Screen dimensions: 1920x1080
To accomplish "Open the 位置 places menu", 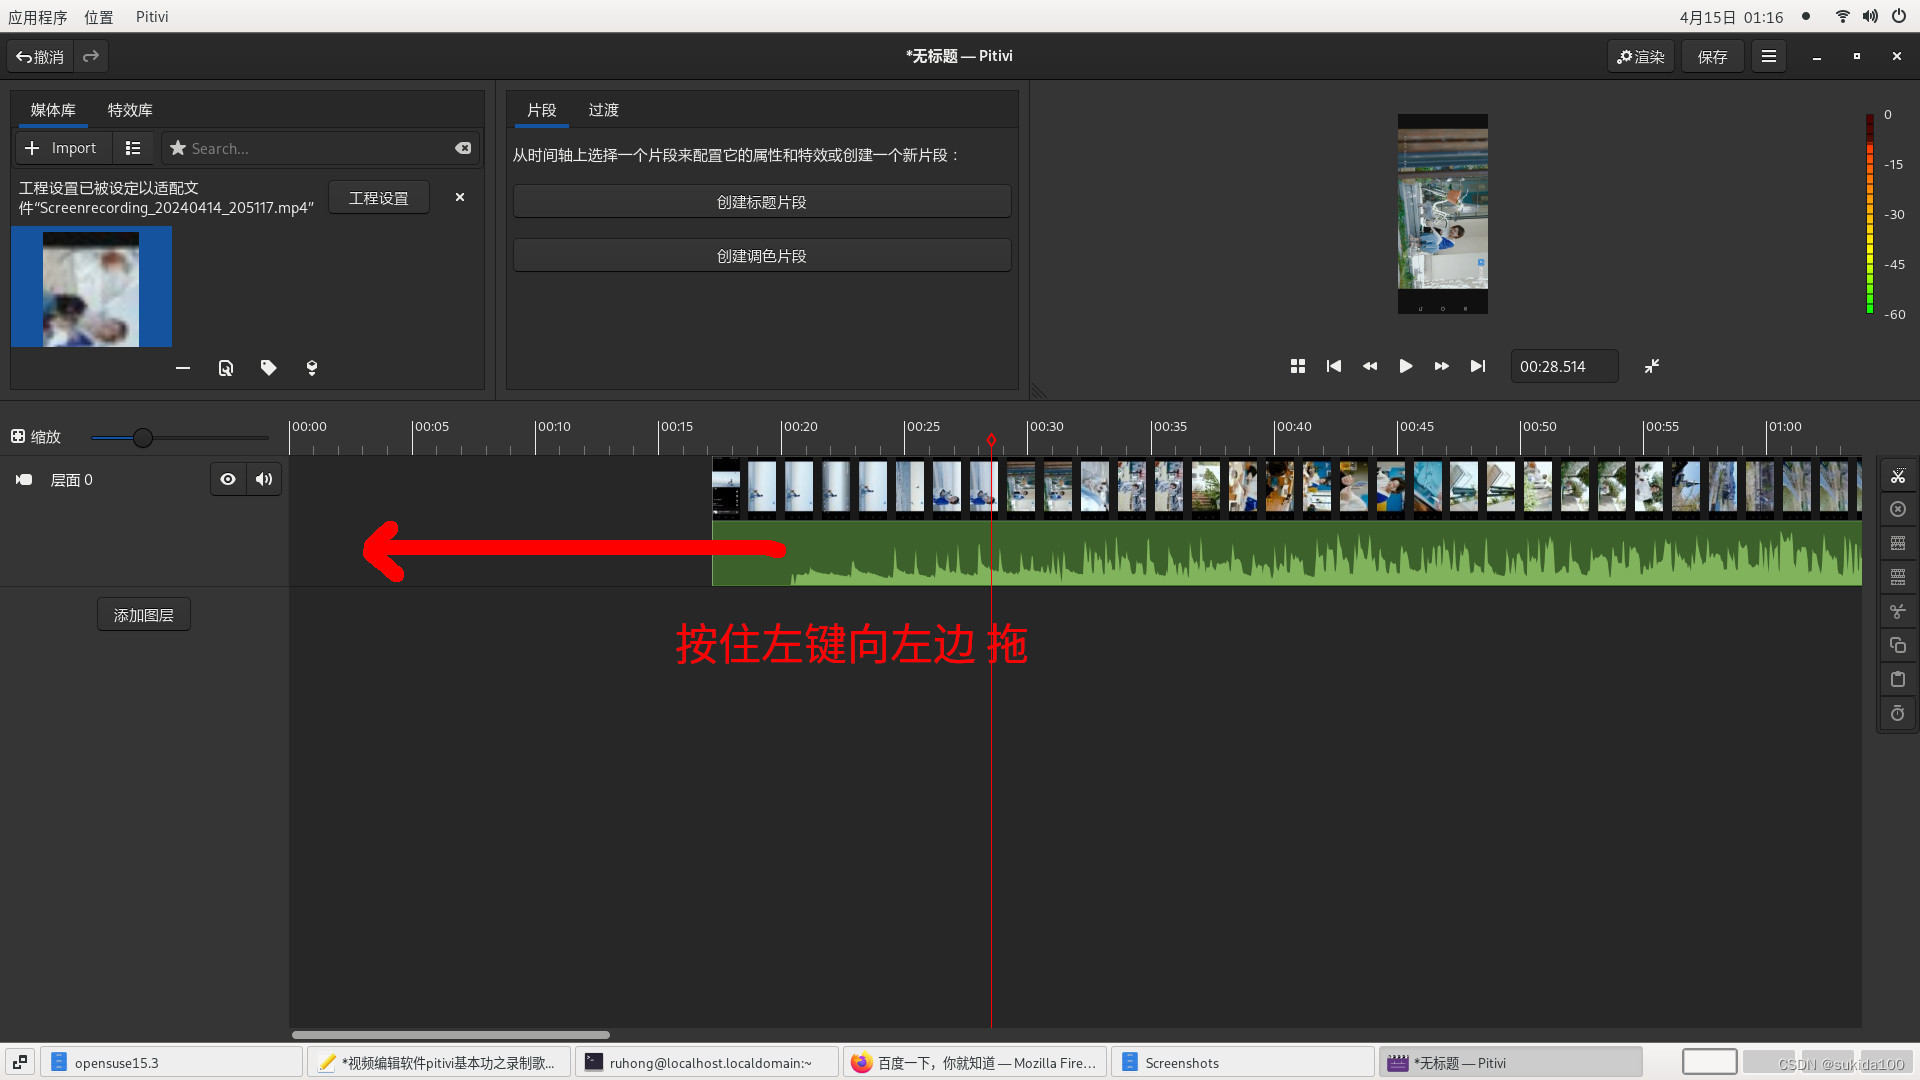I will pos(98,17).
